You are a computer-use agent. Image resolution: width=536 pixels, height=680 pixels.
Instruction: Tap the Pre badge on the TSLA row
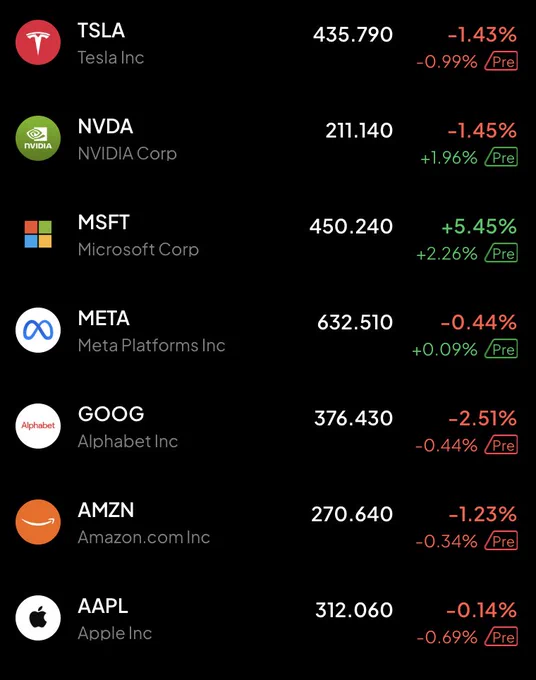[501, 62]
